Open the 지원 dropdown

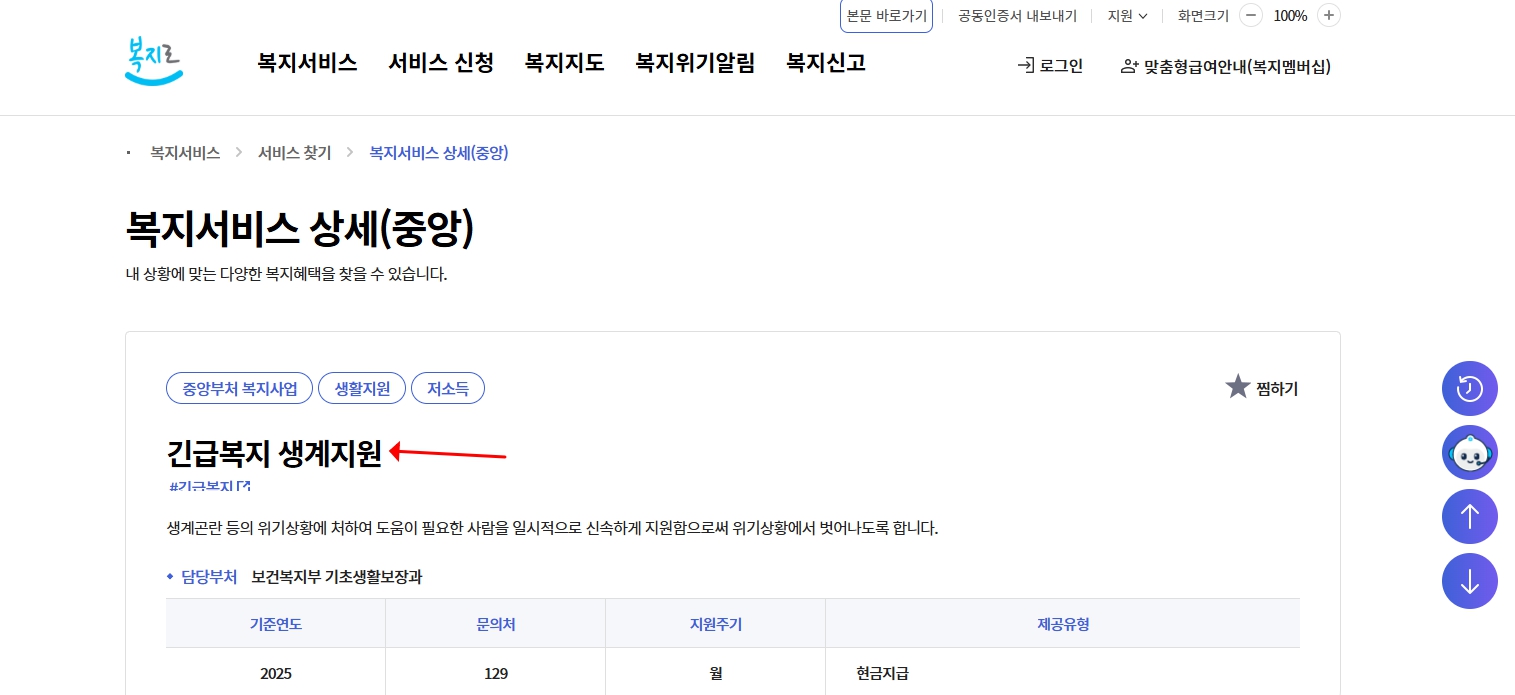click(1126, 15)
